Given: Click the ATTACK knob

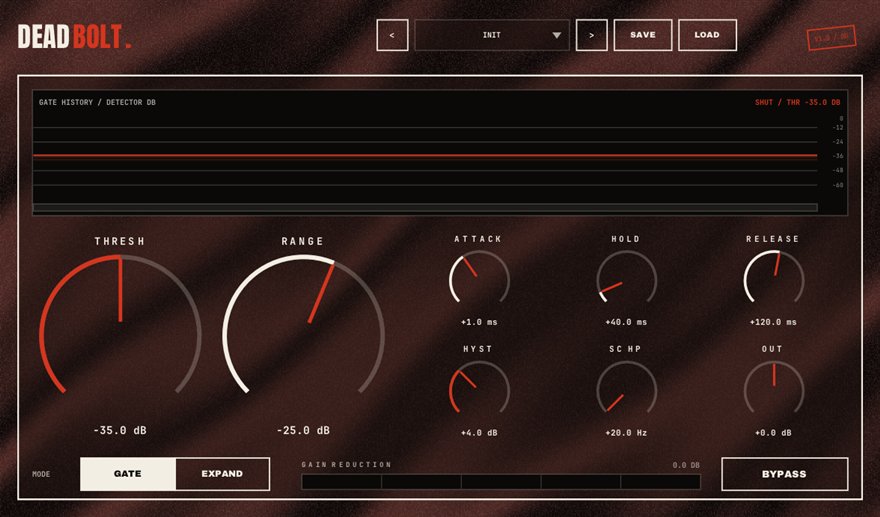Looking at the screenshot, I should pos(479,278).
